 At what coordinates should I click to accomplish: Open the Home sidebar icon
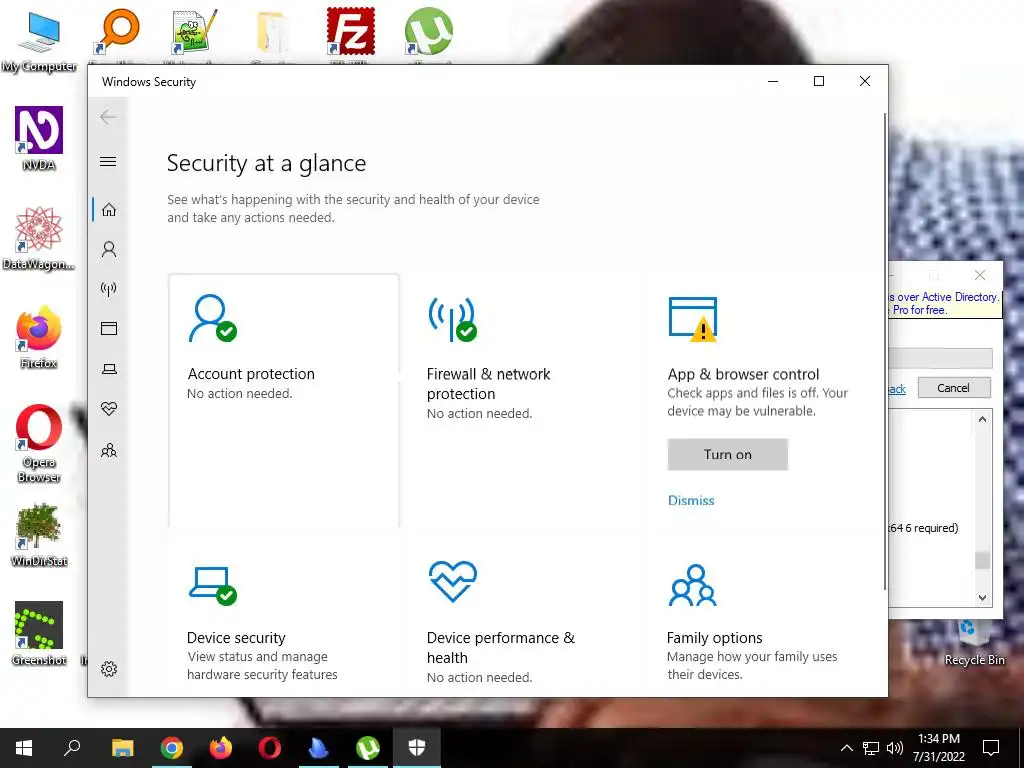(x=109, y=210)
